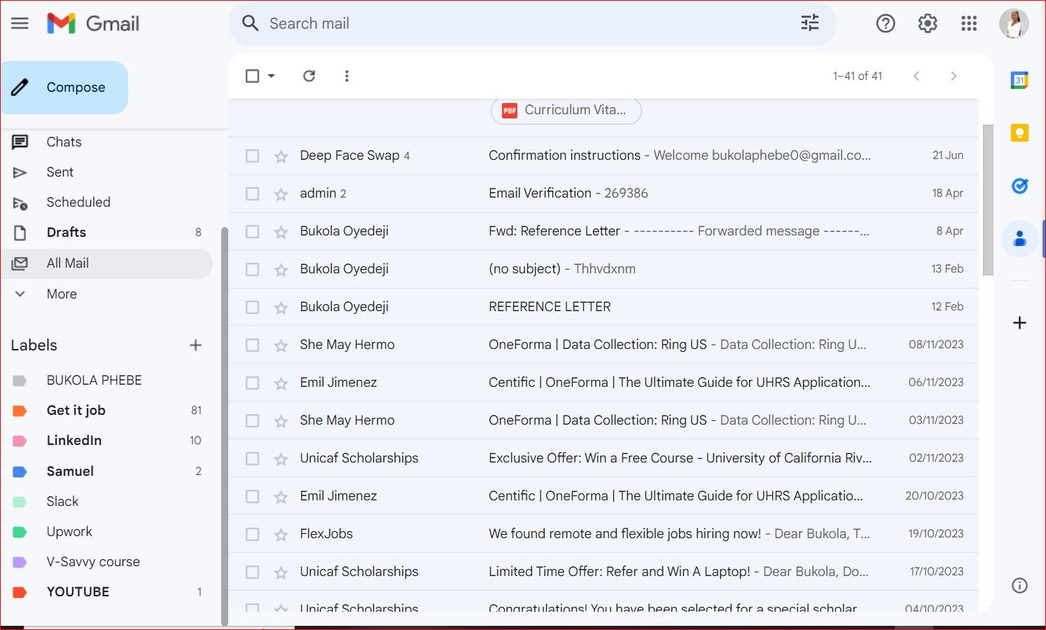The image size is (1046, 630).
Task: Star the 06/11/2023 Emil Jimenez email
Action: click(281, 383)
